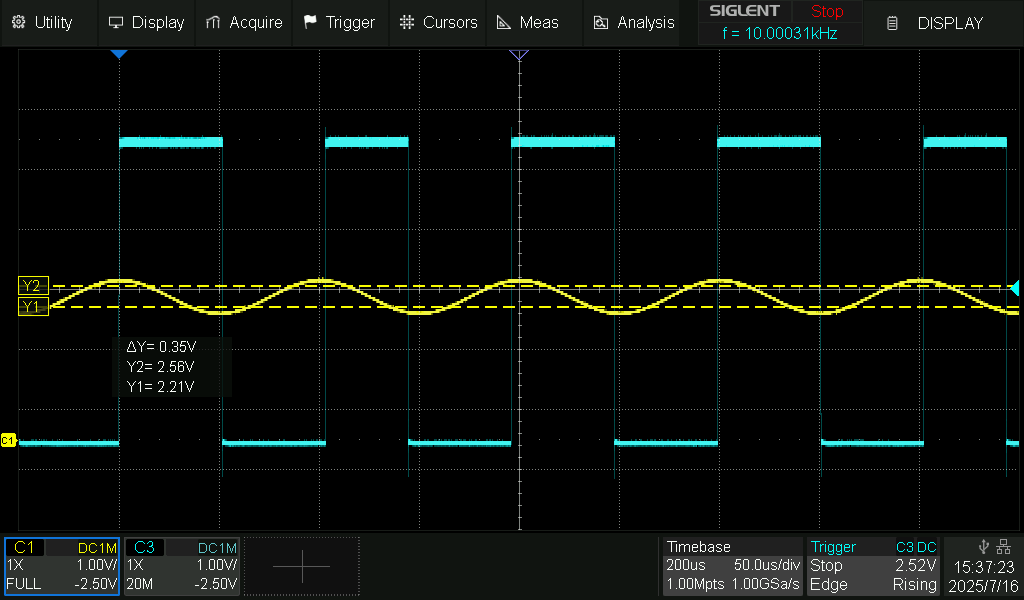Open the Acquire menu
1024x600 pixels.
coord(243,22)
